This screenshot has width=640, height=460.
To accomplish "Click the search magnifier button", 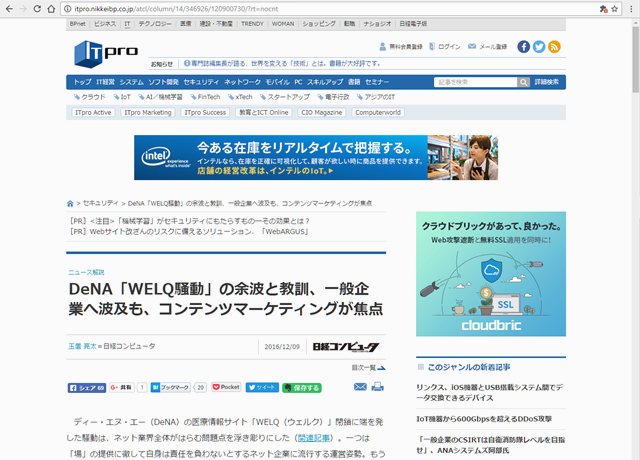I will [524, 81].
